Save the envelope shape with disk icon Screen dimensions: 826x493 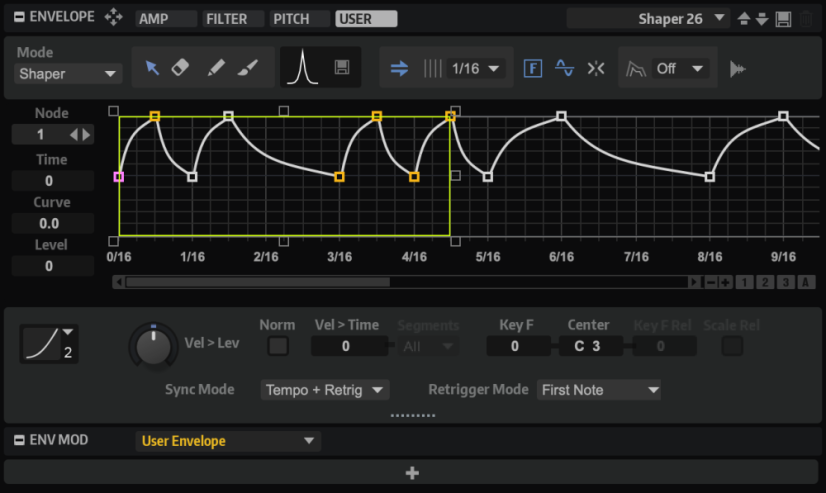pos(342,68)
